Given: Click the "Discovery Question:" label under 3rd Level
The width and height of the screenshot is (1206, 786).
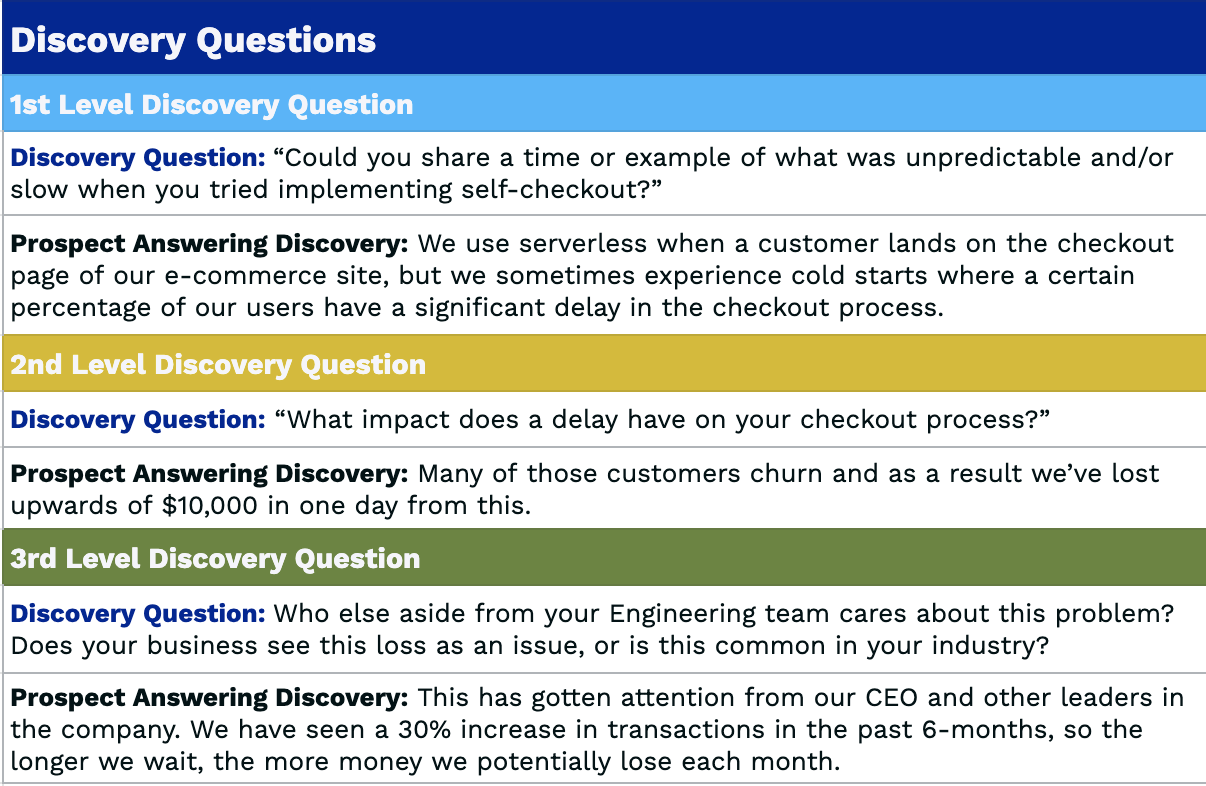Looking at the screenshot, I should point(138,613).
